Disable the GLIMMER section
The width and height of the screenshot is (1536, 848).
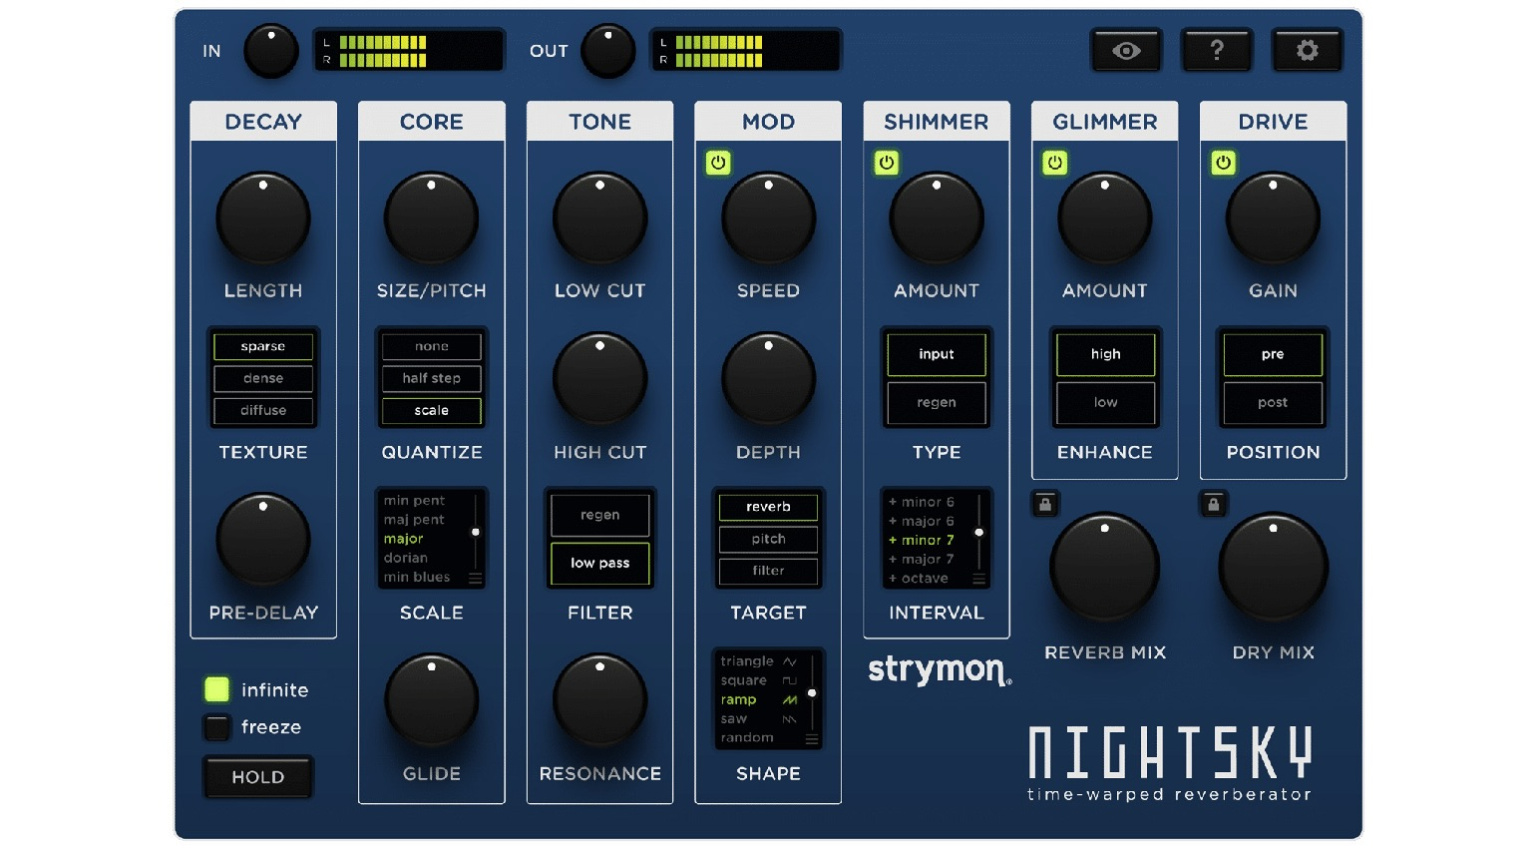[1056, 163]
